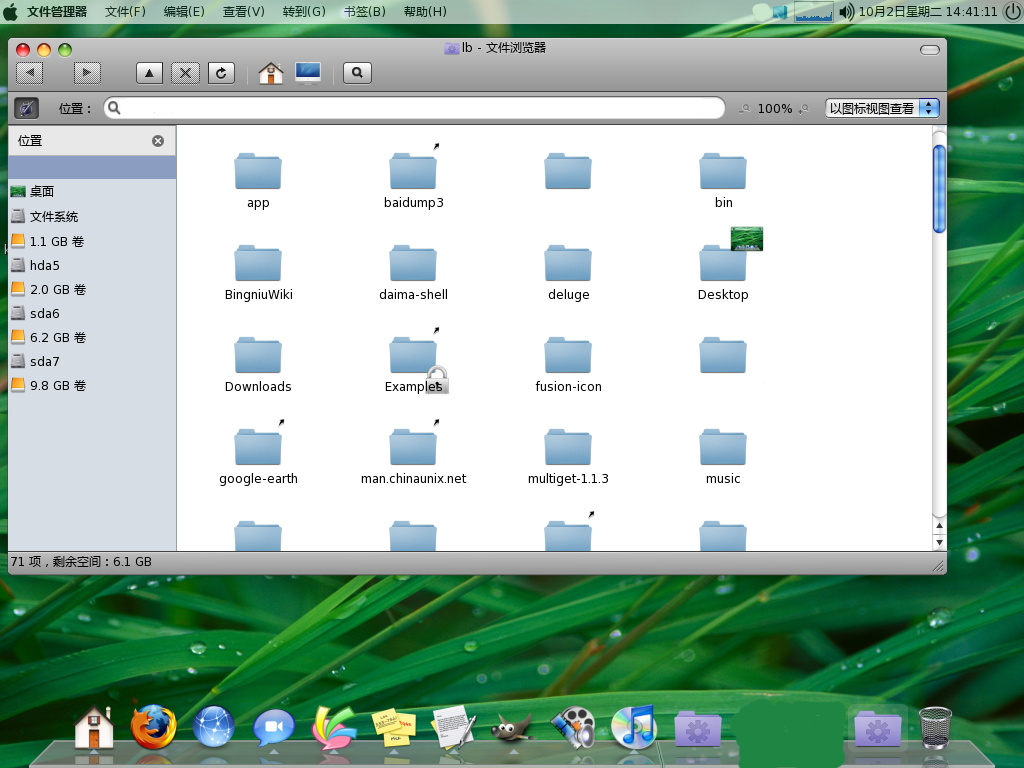Open the 书签(B) menu
Image resolution: width=1024 pixels, height=768 pixels.
(364, 12)
